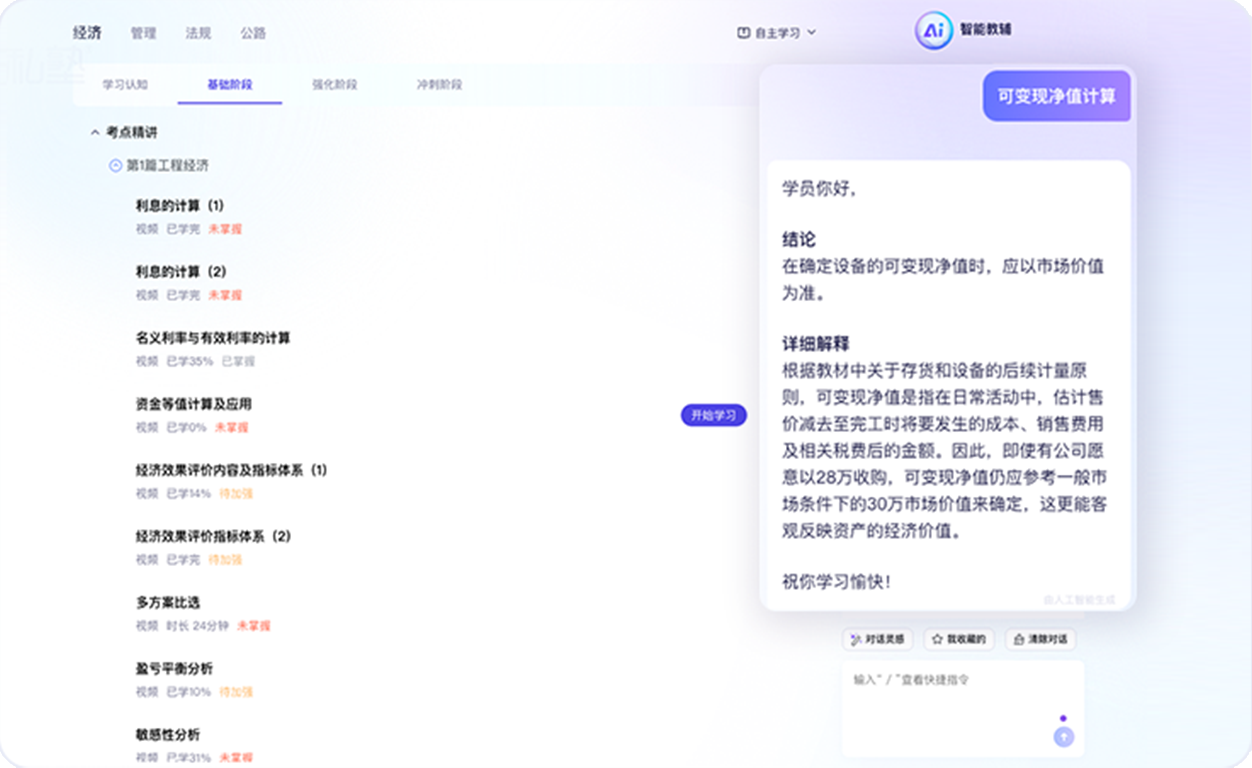The height and width of the screenshot is (768, 1252).
Task: Click the 可变现净值计算 message bubble
Action: (1056, 96)
